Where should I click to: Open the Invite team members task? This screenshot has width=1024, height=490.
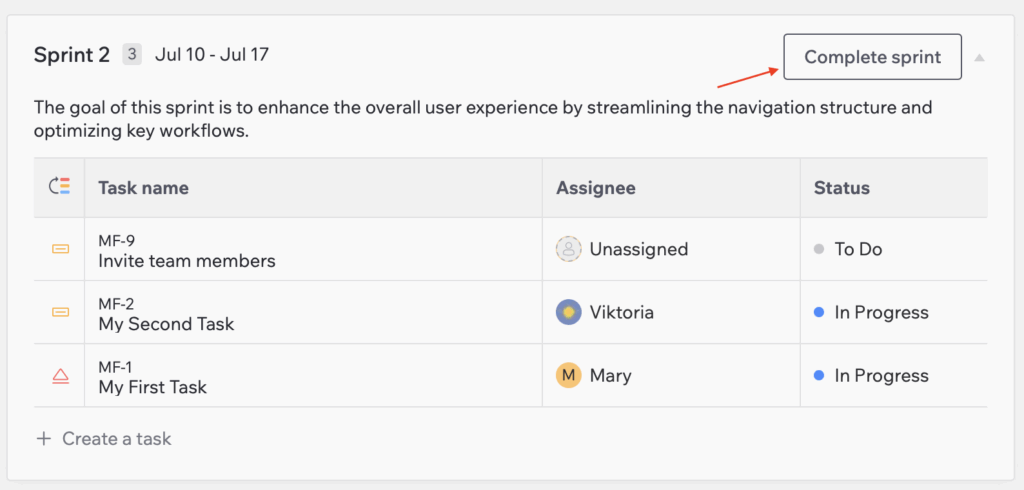187,261
